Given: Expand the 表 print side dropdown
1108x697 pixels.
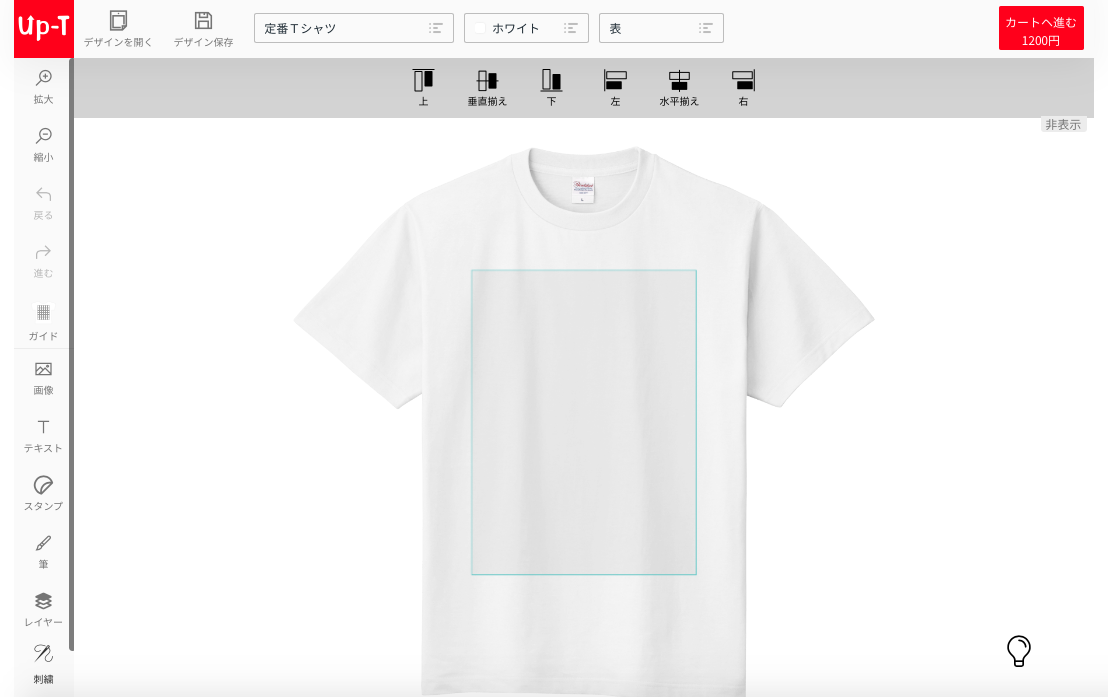Looking at the screenshot, I should pos(660,28).
